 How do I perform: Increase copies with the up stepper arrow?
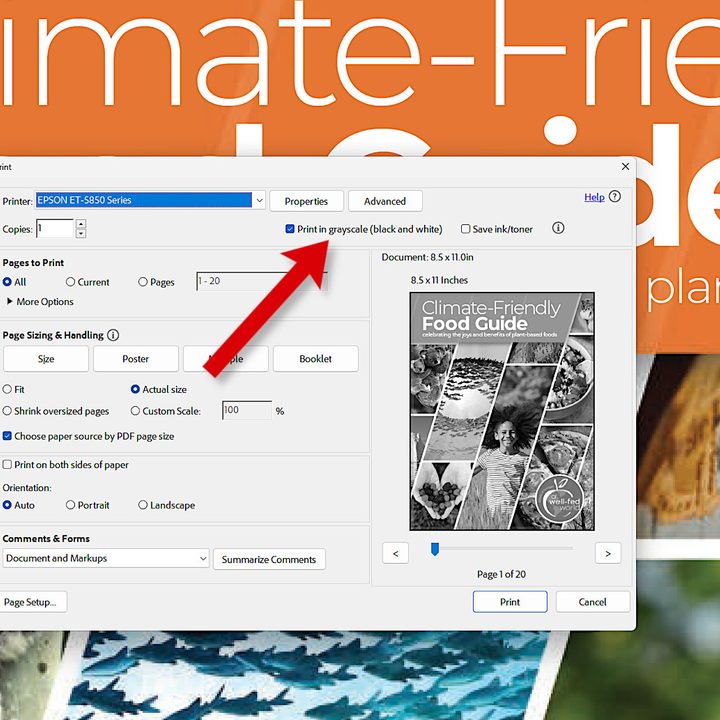point(81,224)
